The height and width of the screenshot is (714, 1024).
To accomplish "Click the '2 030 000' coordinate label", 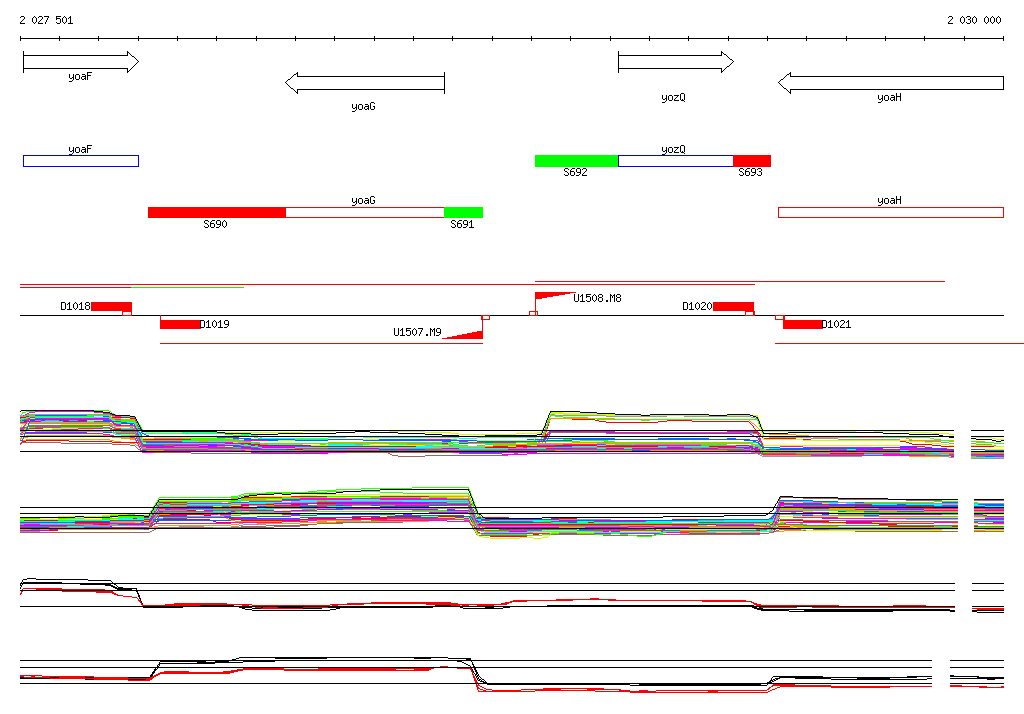I will tap(974, 20).
